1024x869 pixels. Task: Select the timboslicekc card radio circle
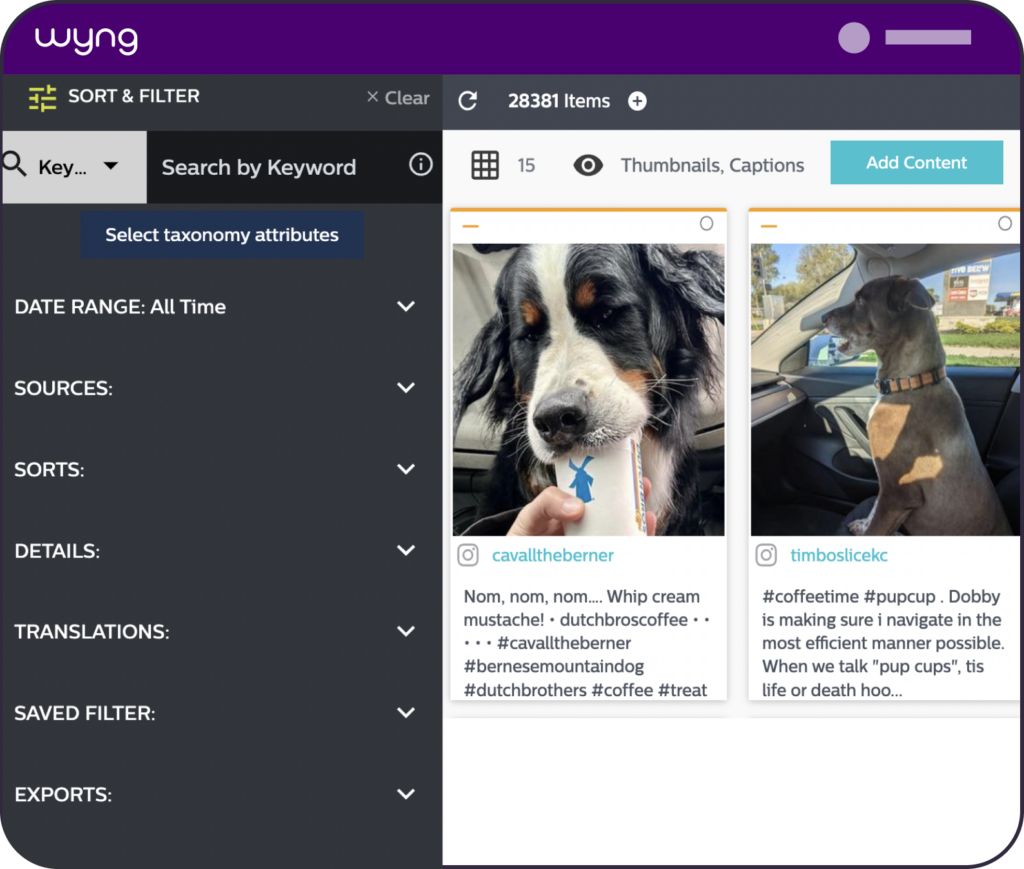tap(1005, 224)
